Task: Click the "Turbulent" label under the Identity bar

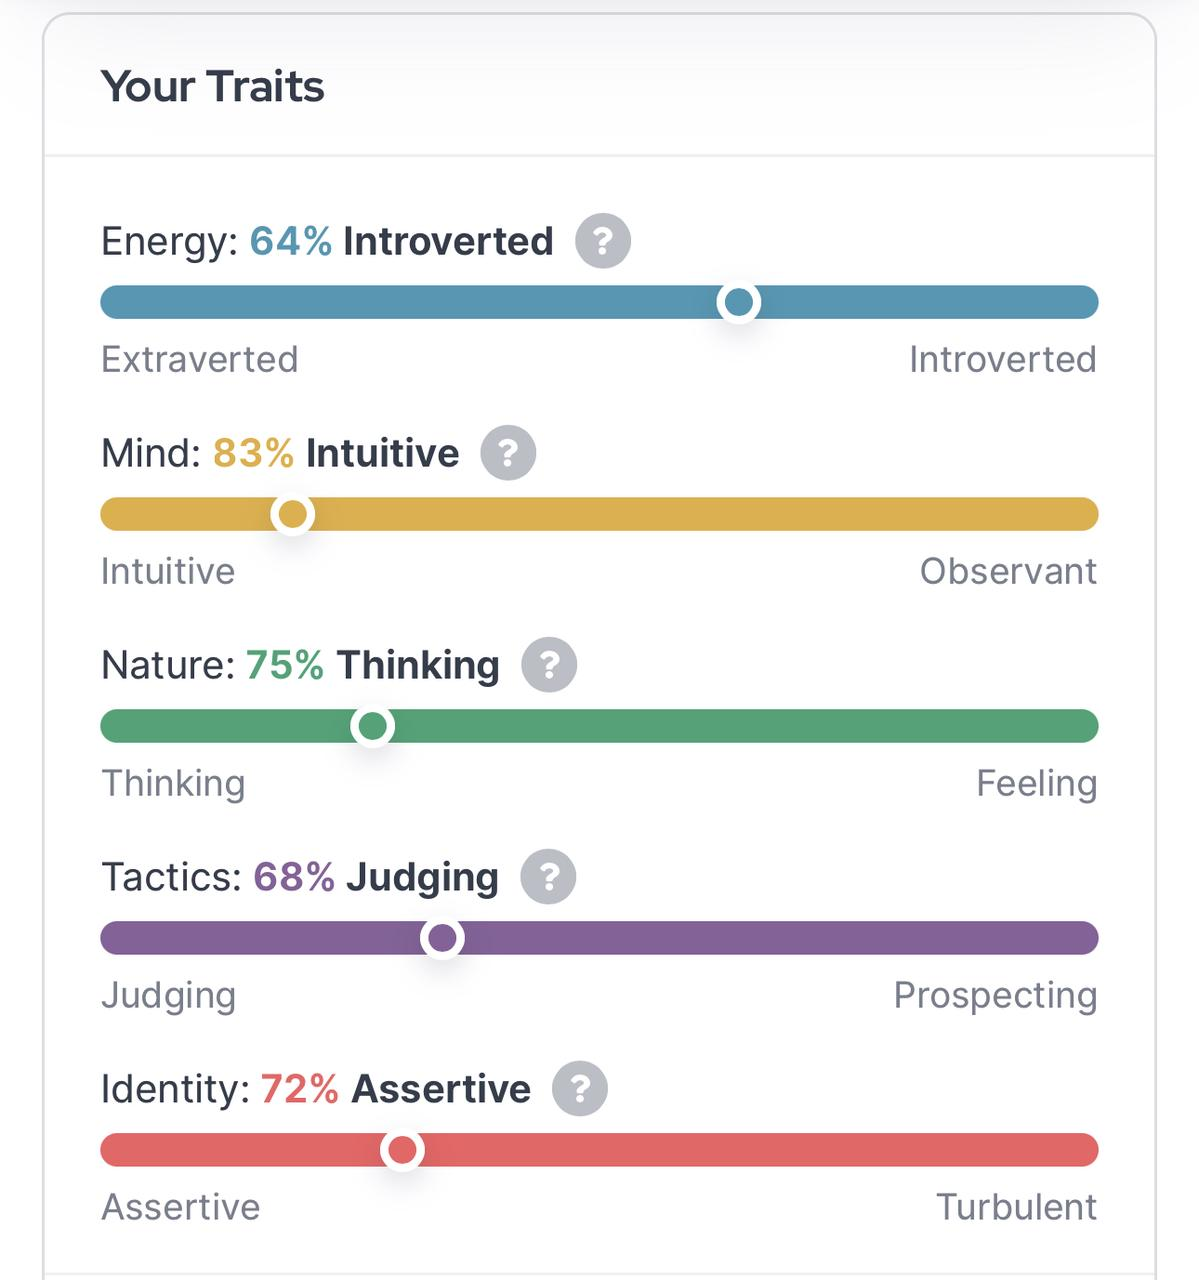Action: (1016, 1207)
